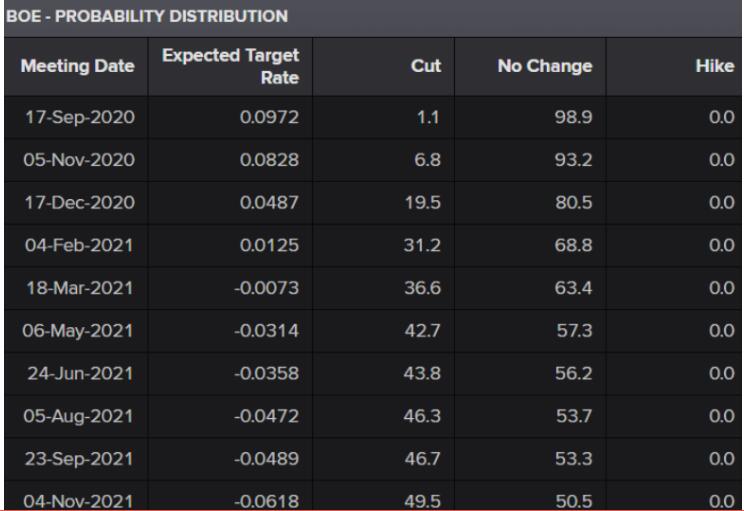Click the expected rate value 0.0487

(x=270, y=203)
